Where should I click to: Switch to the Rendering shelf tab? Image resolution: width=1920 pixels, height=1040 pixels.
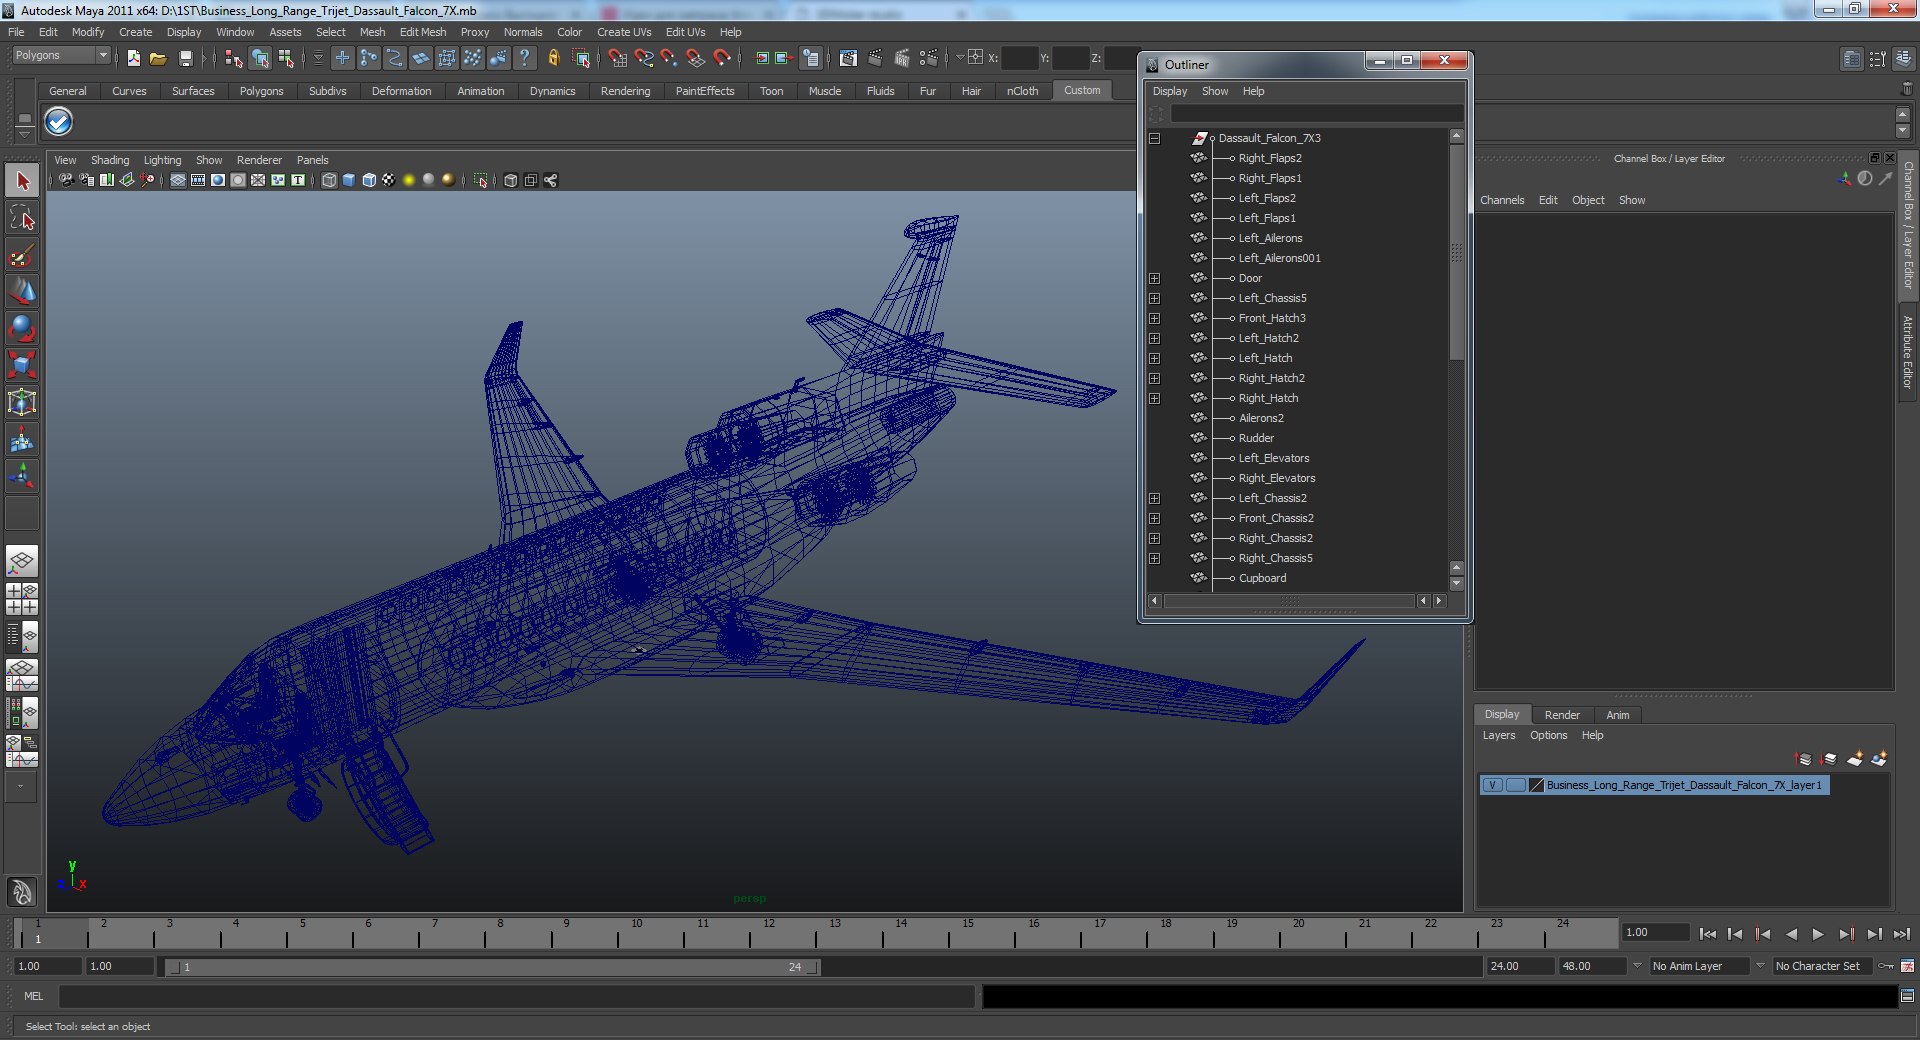[x=625, y=91]
